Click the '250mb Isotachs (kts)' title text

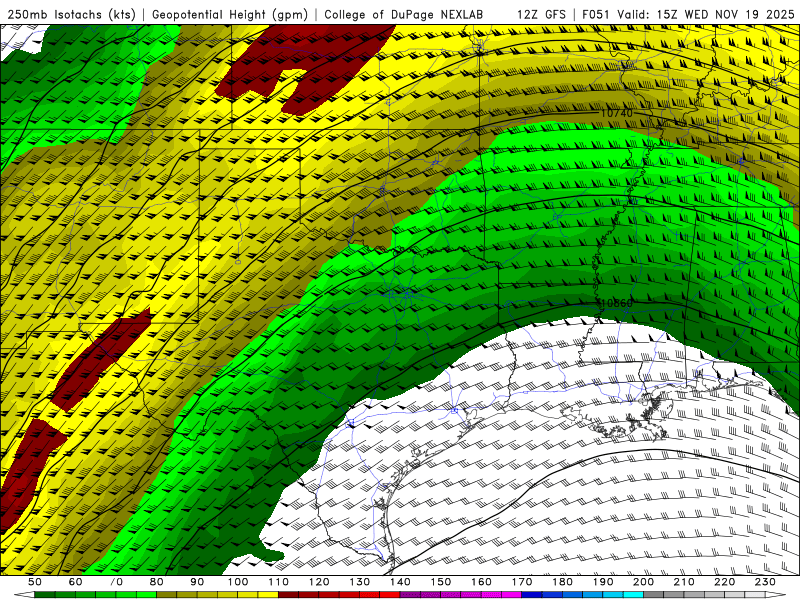(71, 14)
